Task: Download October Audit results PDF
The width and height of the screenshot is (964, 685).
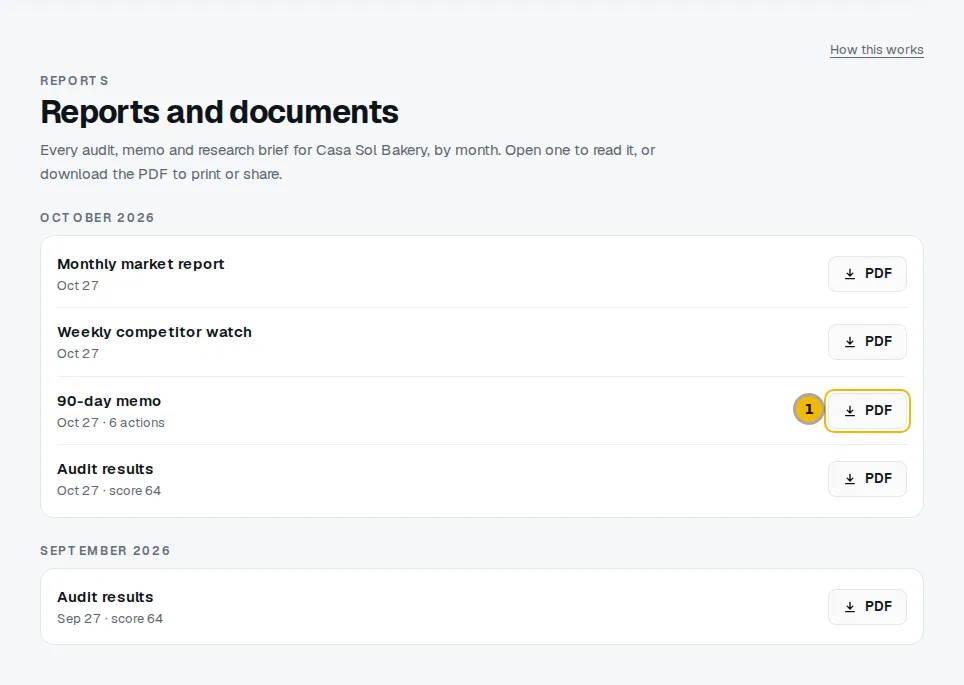Action: point(867,478)
